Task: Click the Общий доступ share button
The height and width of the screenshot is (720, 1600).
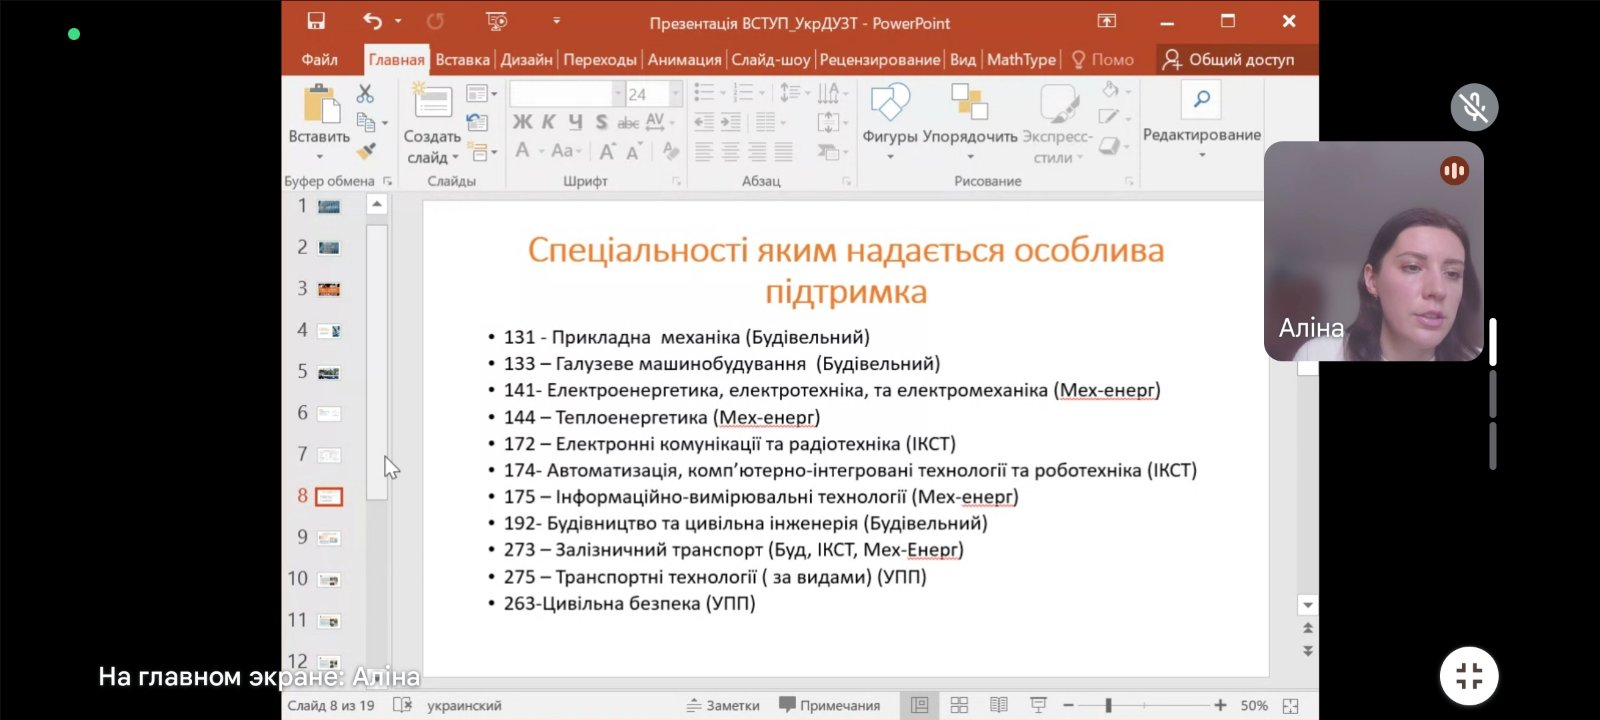Action: pyautogui.click(x=1228, y=60)
